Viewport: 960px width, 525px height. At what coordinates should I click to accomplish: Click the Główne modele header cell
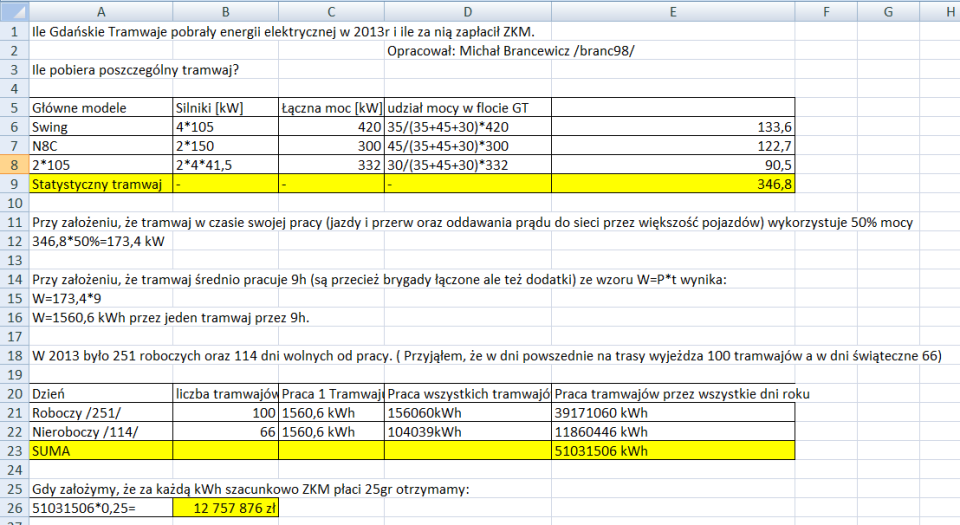click(x=101, y=108)
